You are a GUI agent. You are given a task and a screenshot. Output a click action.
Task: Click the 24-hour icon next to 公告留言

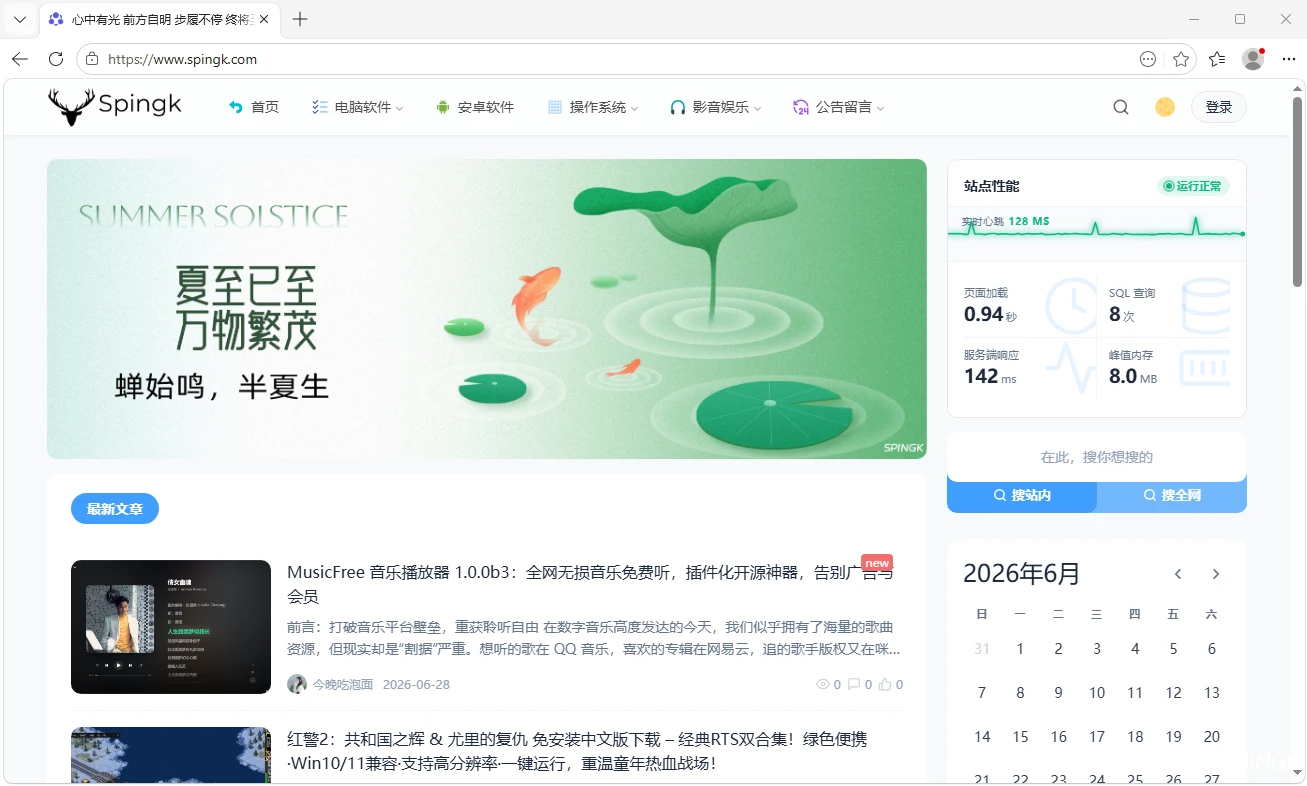pyautogui.click(x=801, y=107)
